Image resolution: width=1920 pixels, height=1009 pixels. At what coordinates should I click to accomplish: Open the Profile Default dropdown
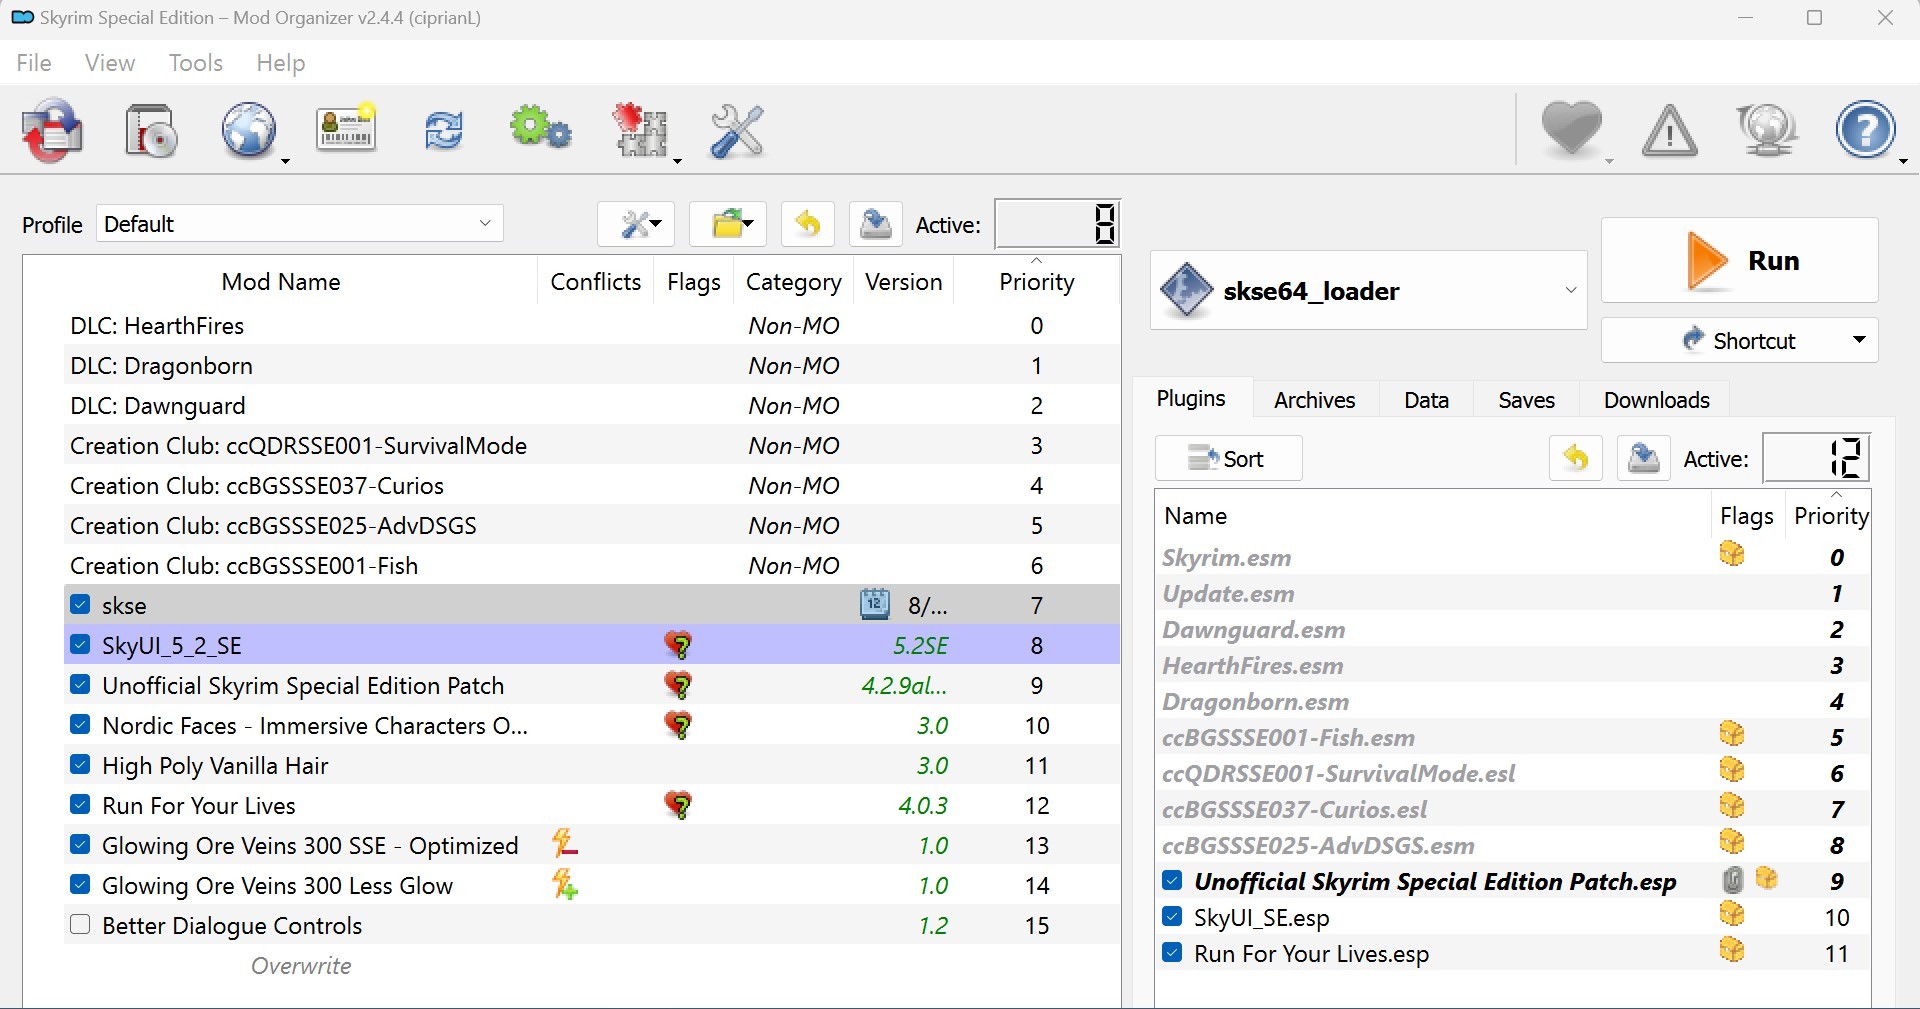[x=300, y=224]
